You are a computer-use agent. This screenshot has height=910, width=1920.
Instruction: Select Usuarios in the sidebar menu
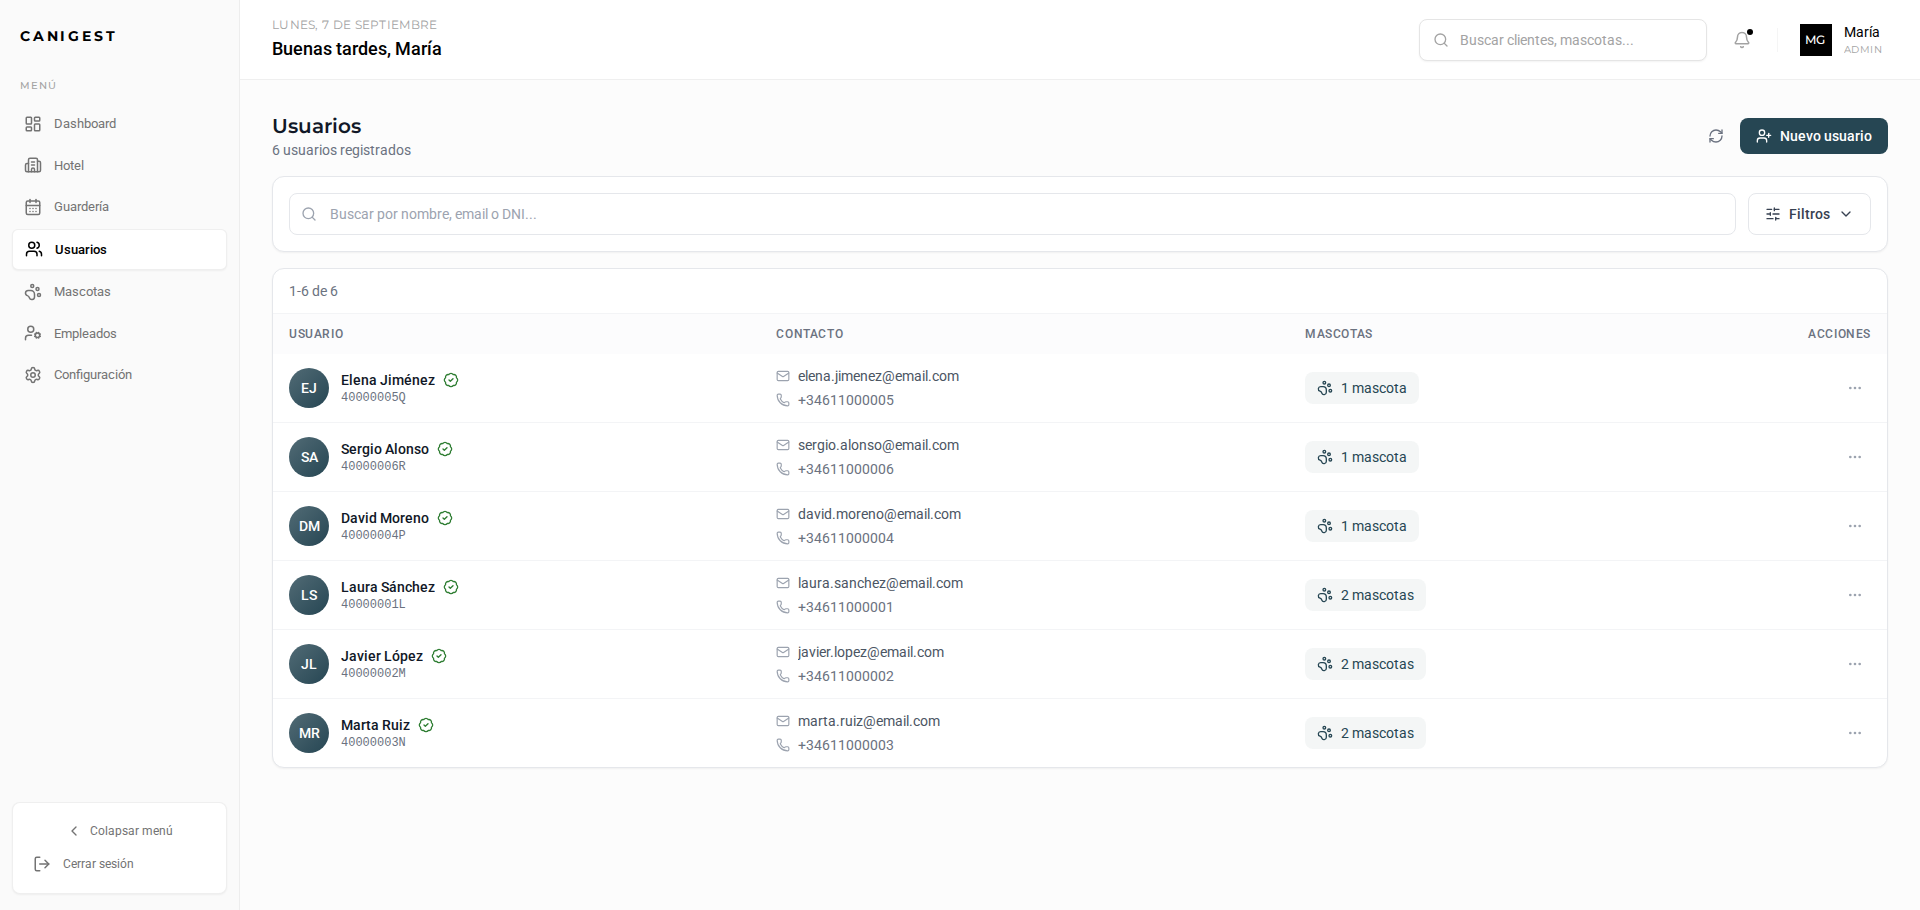point(119,249)
